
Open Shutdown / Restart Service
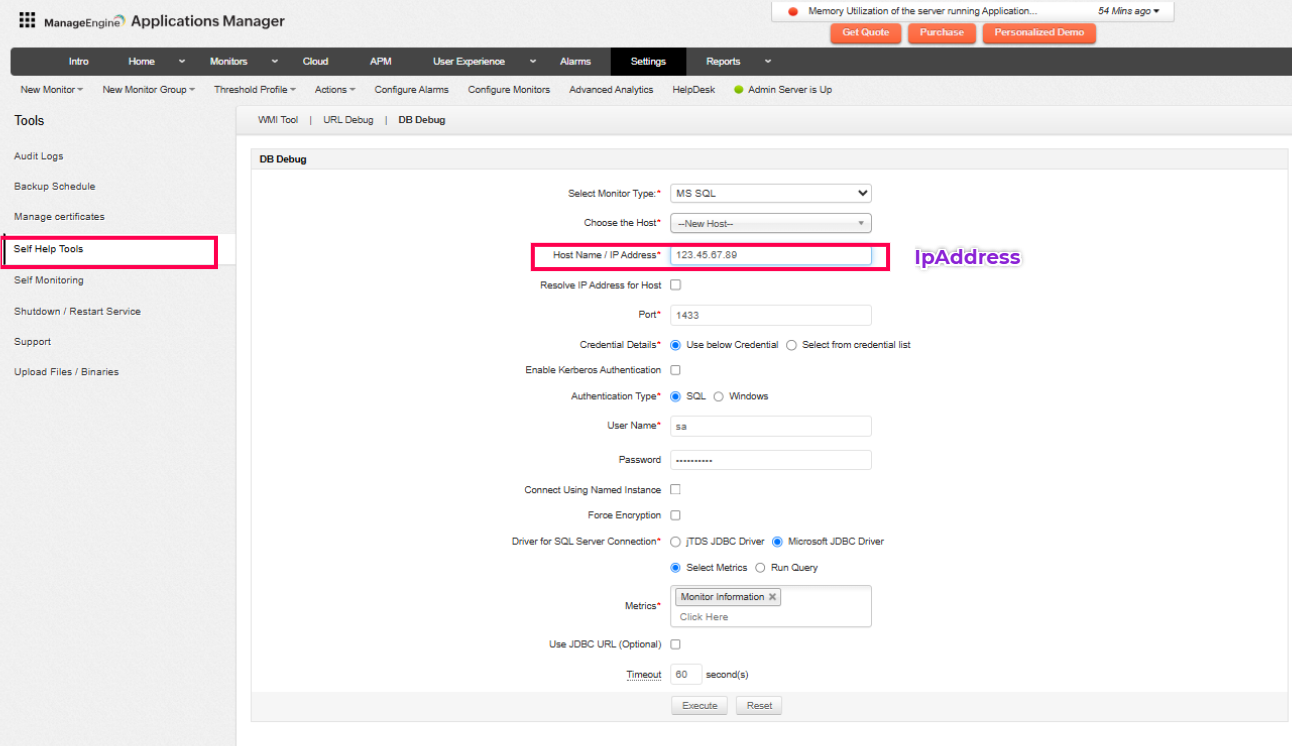pyautogui.click(x=77, y=312)
